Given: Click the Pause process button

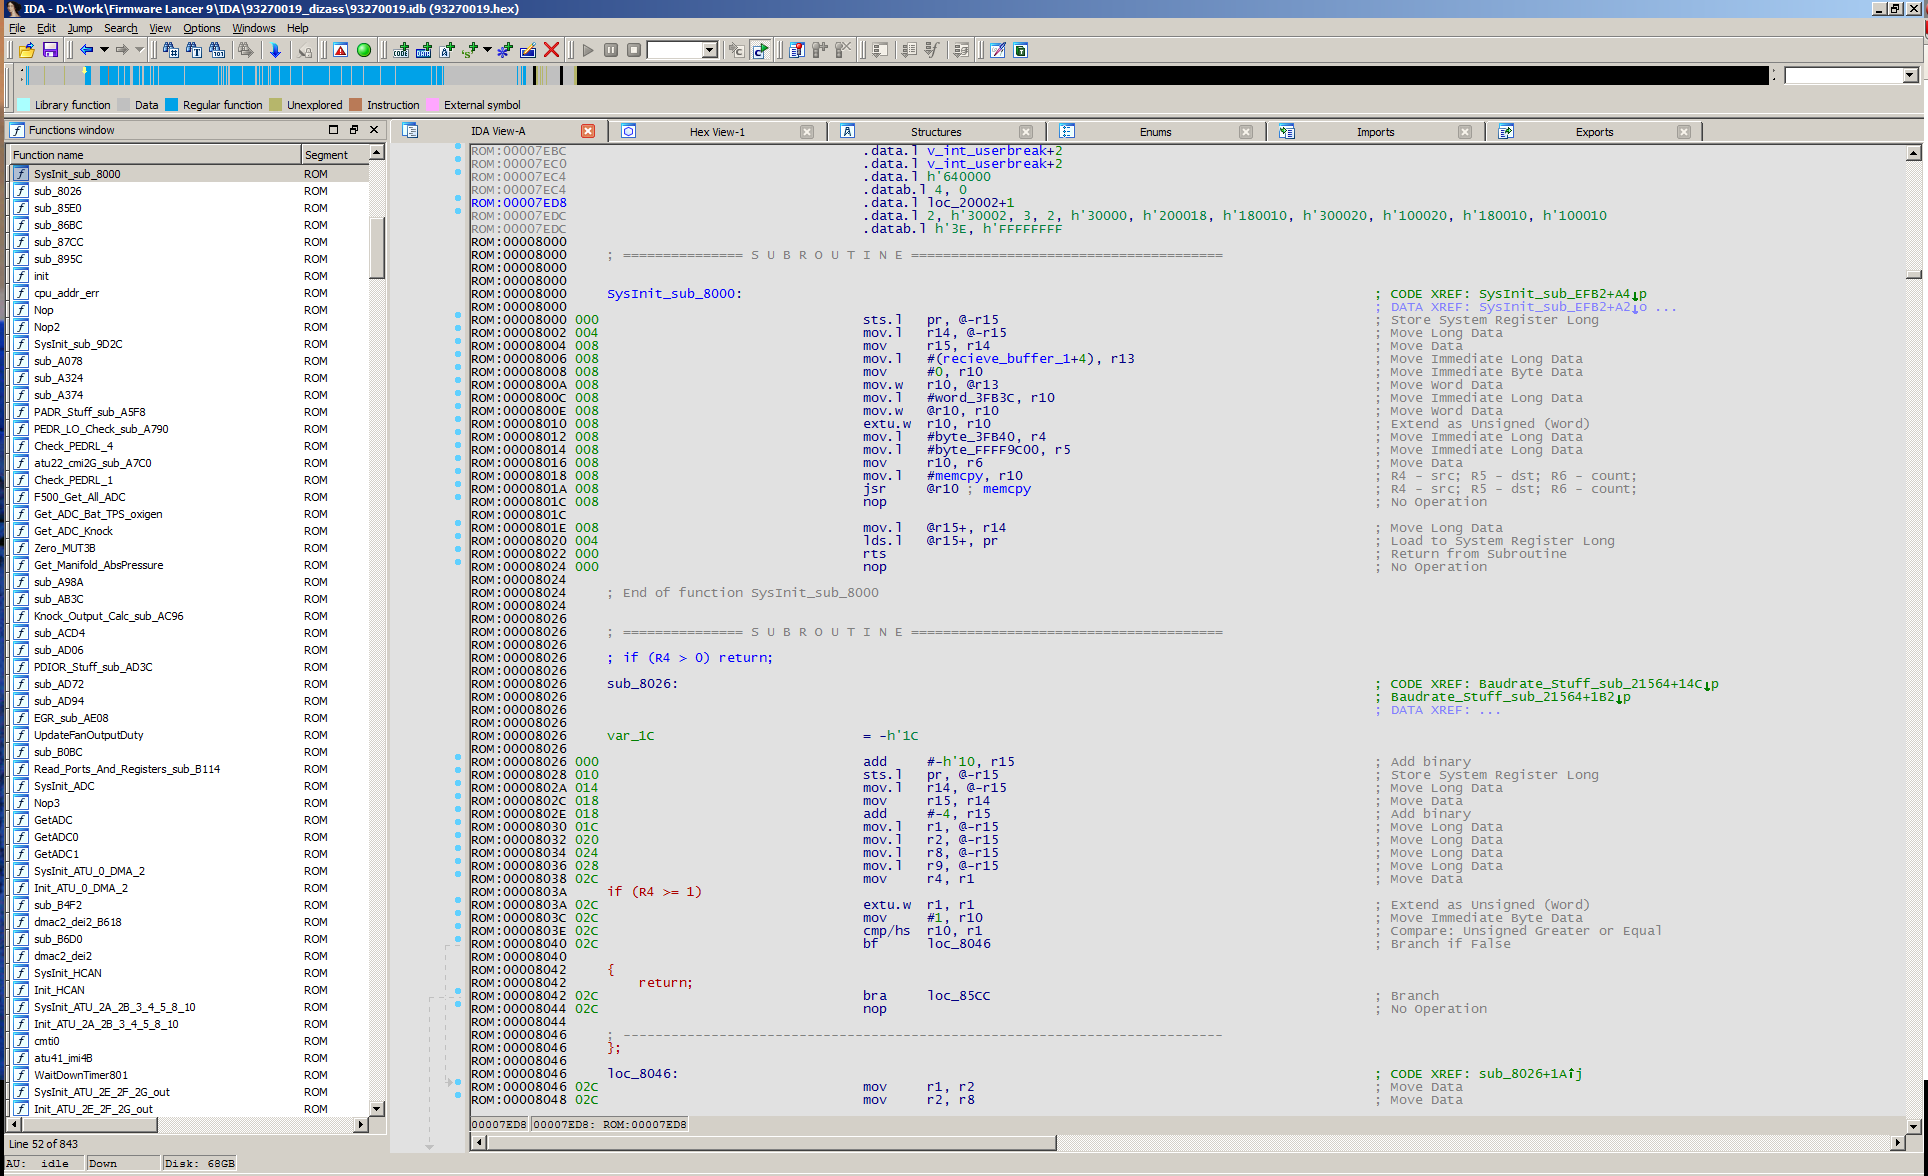Looking at the screenshot, I should click(611, 50).
